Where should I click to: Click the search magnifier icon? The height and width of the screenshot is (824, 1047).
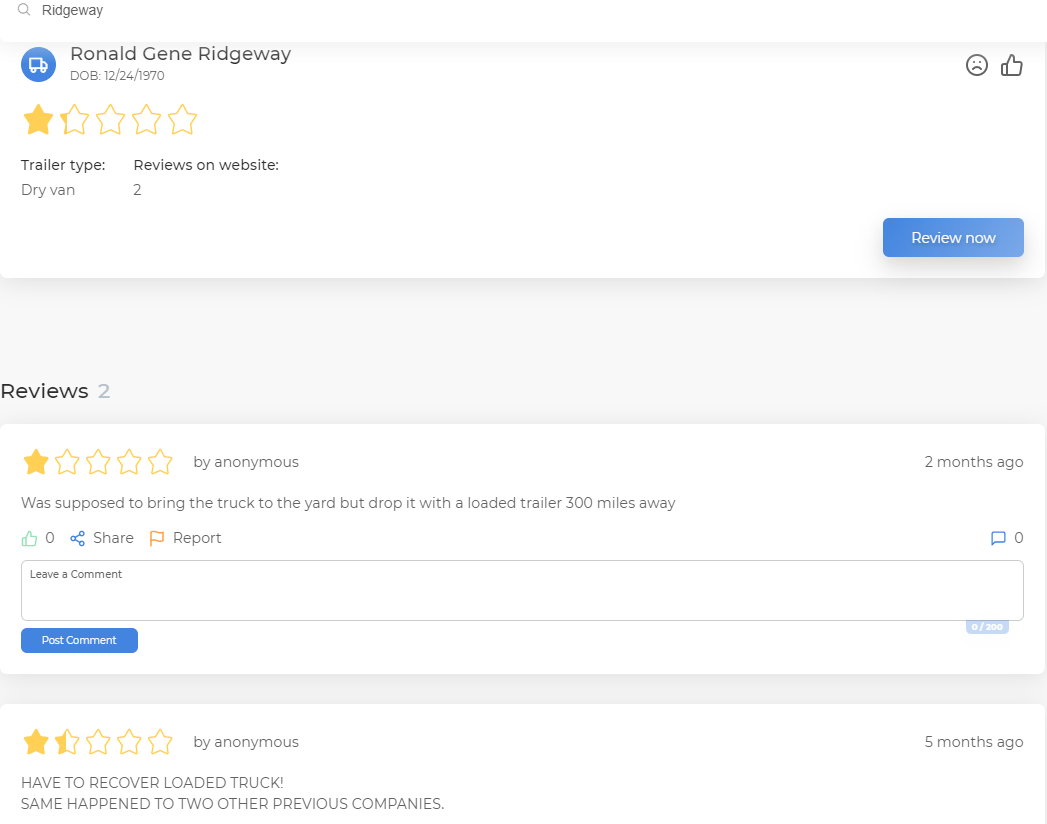click(24, 10)
